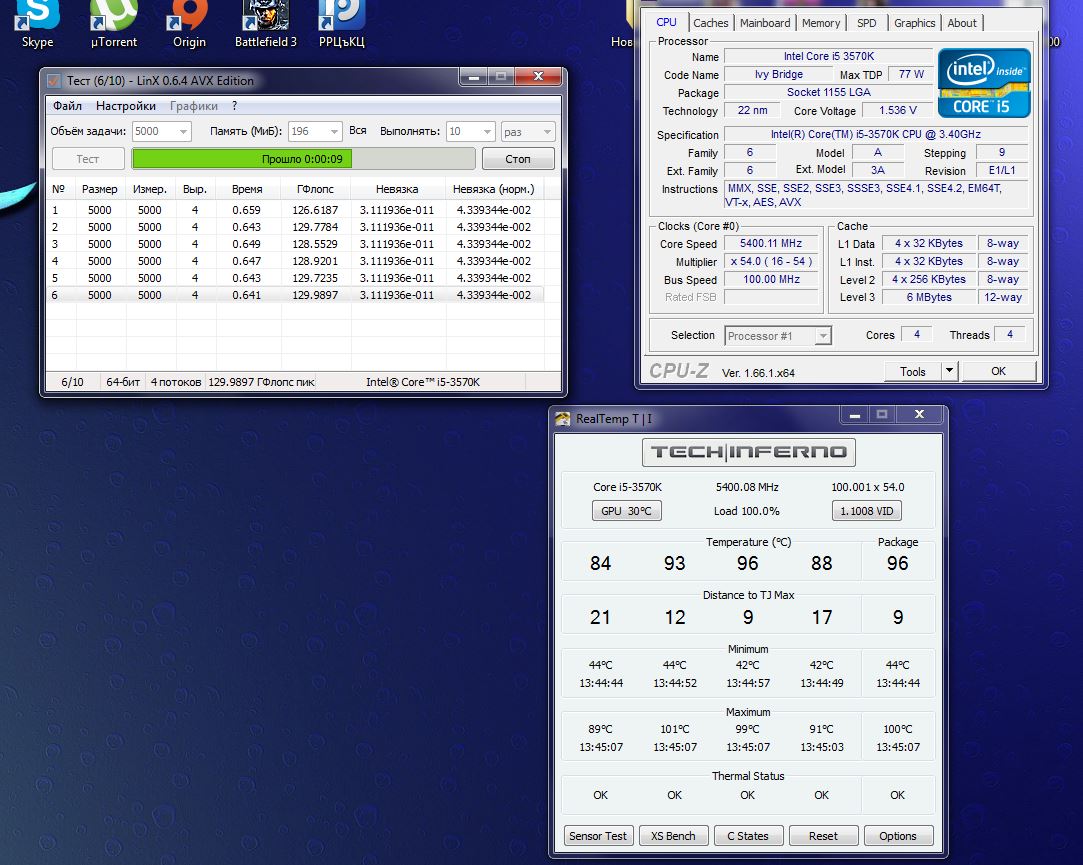Click the LinX elapsed time progress bar
Screen dimensions: 1083x865
click(x=303, y=159)
